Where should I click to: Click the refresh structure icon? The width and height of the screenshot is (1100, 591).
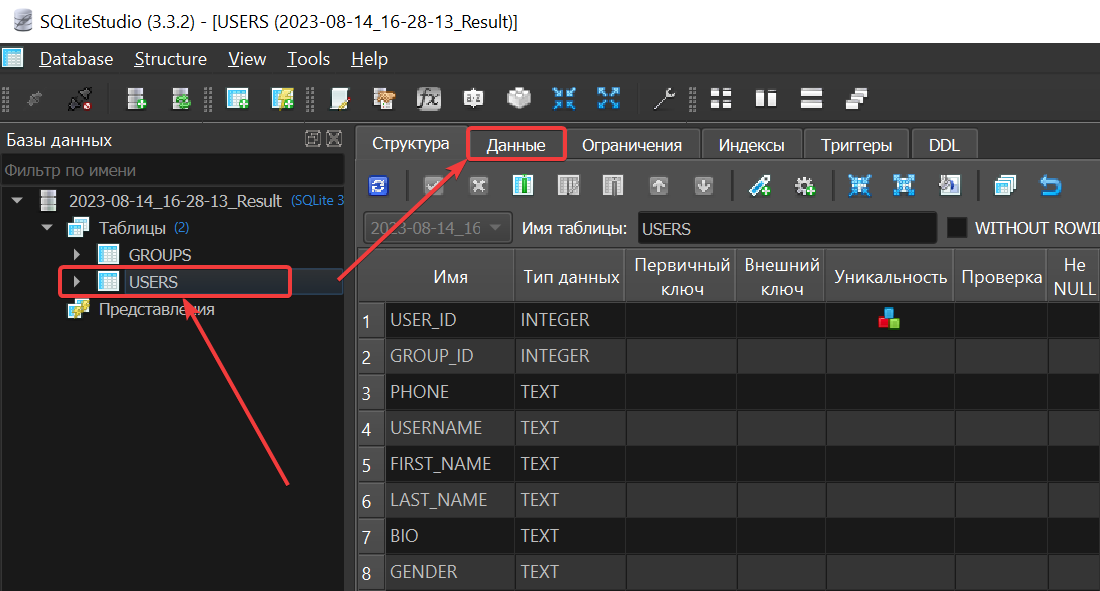[x=378, y=186]
